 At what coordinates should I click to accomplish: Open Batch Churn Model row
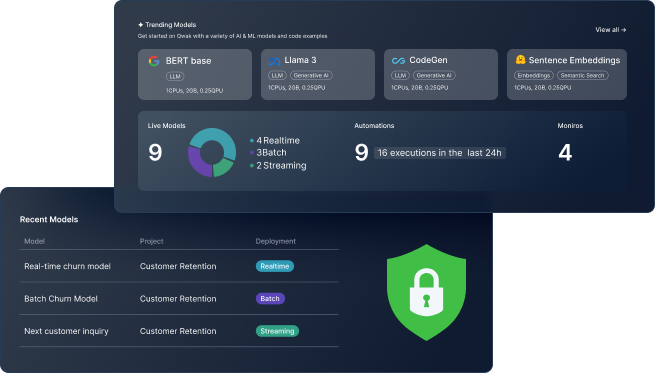tap(179, 298)
